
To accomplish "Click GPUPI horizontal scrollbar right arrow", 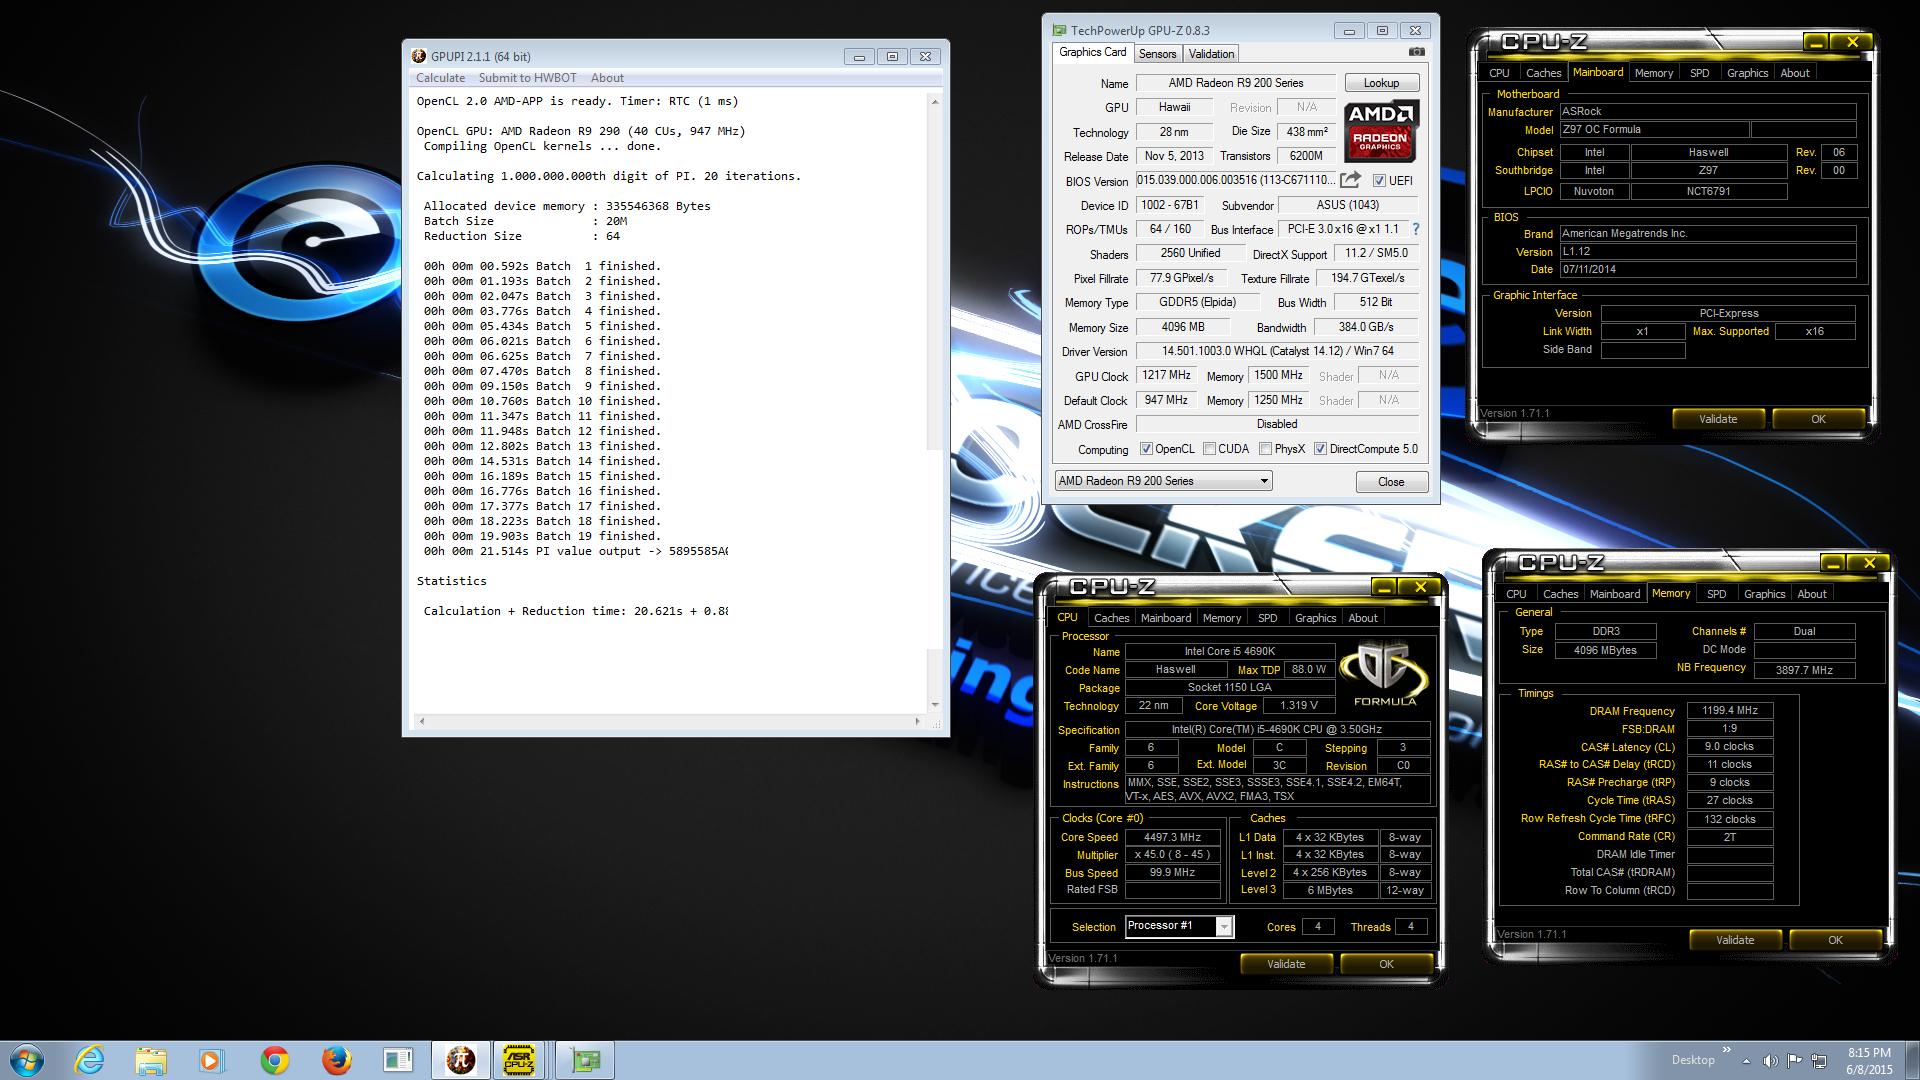I will [x=917, y=720].
